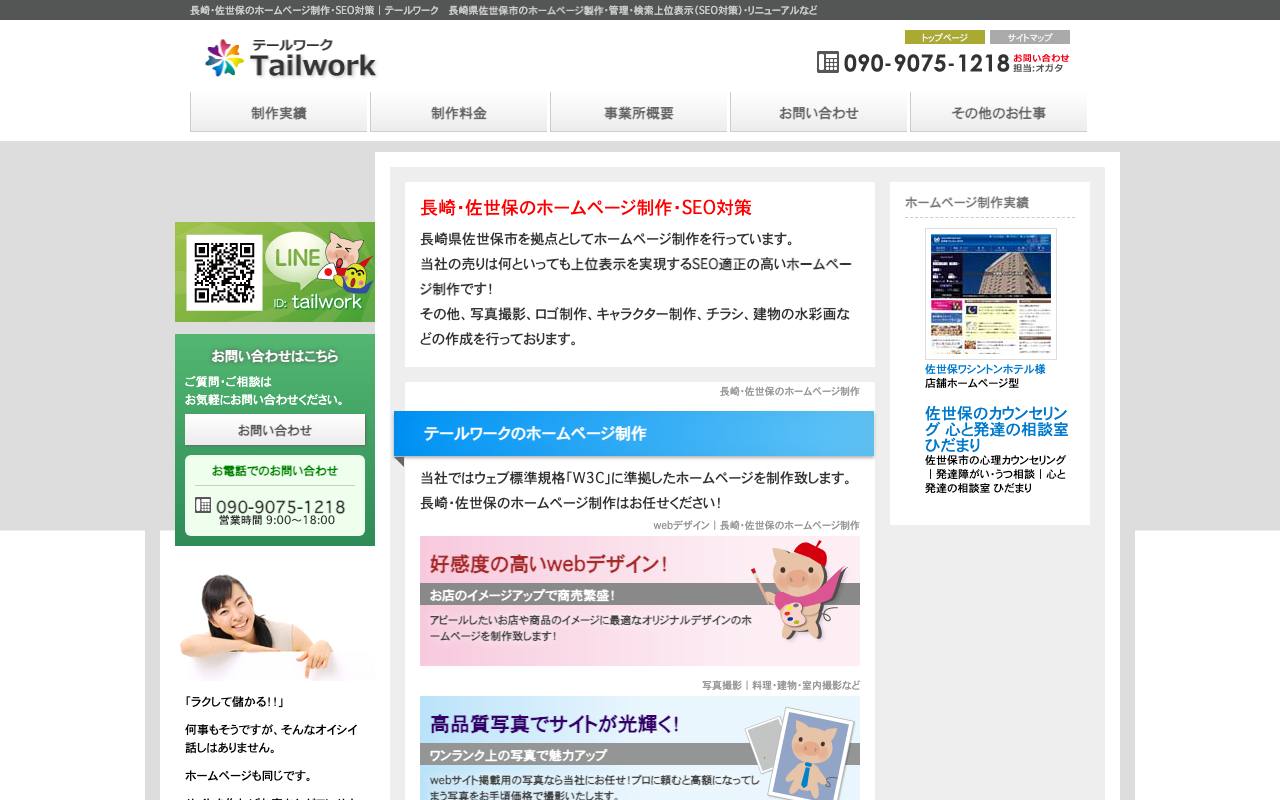Open the お問い合わせ navigation tab
Screen dimensions: 1280x800
pos(819,112)
